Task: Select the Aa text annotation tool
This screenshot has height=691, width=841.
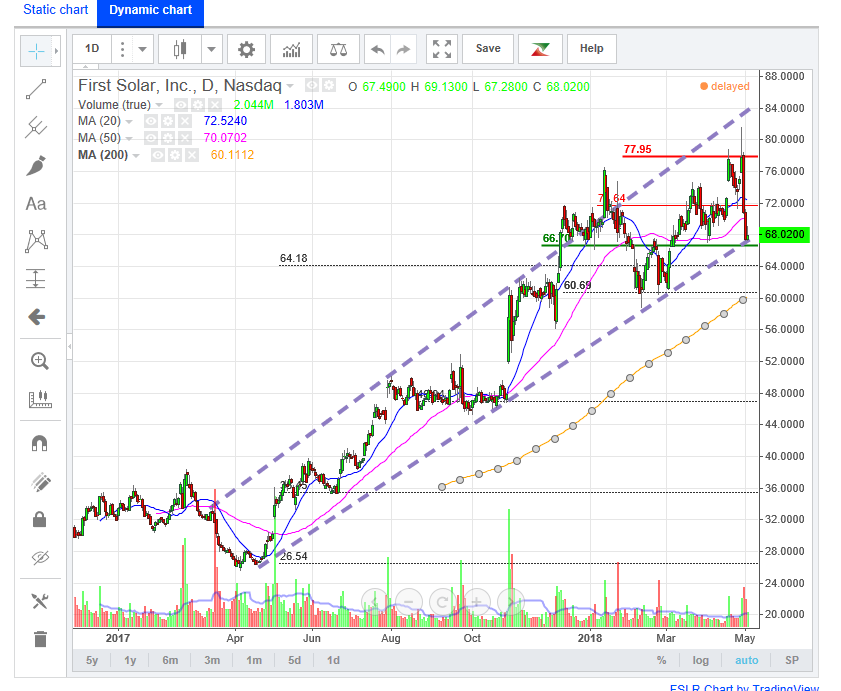Action: point(36,204)
